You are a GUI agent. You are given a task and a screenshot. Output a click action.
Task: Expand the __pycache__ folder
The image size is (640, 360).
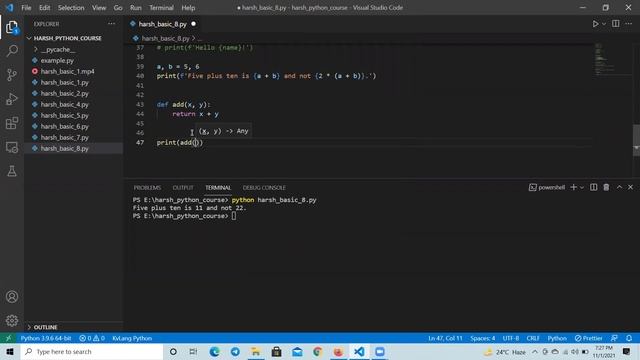(x=58, y=49)
